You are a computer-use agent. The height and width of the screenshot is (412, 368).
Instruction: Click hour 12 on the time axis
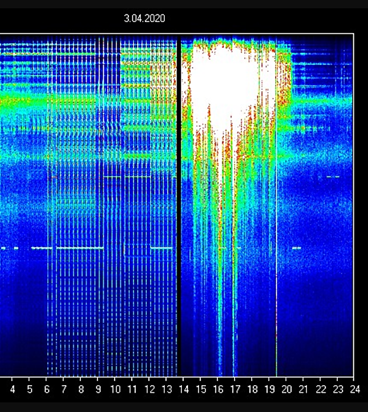pos(149,389)
